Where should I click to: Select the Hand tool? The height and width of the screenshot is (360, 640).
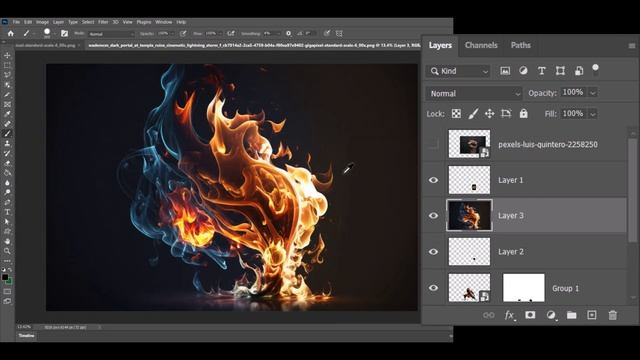(x=7, y=242)
